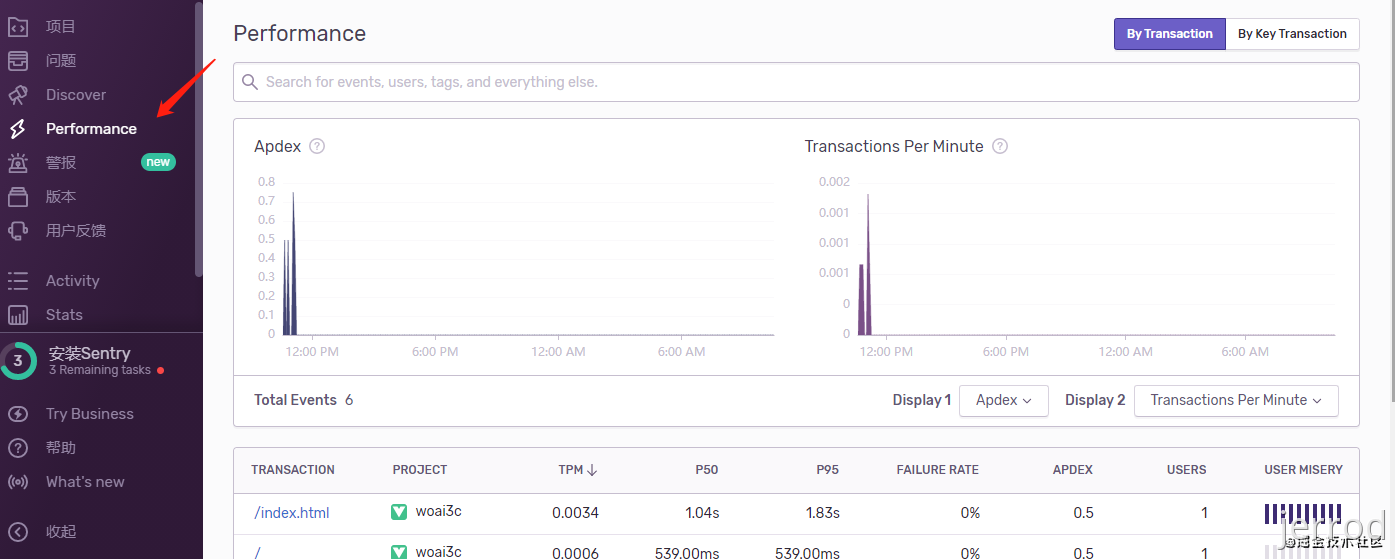Switch to By Transaction view
The image size is (1395, 559).
(1169, 34)
